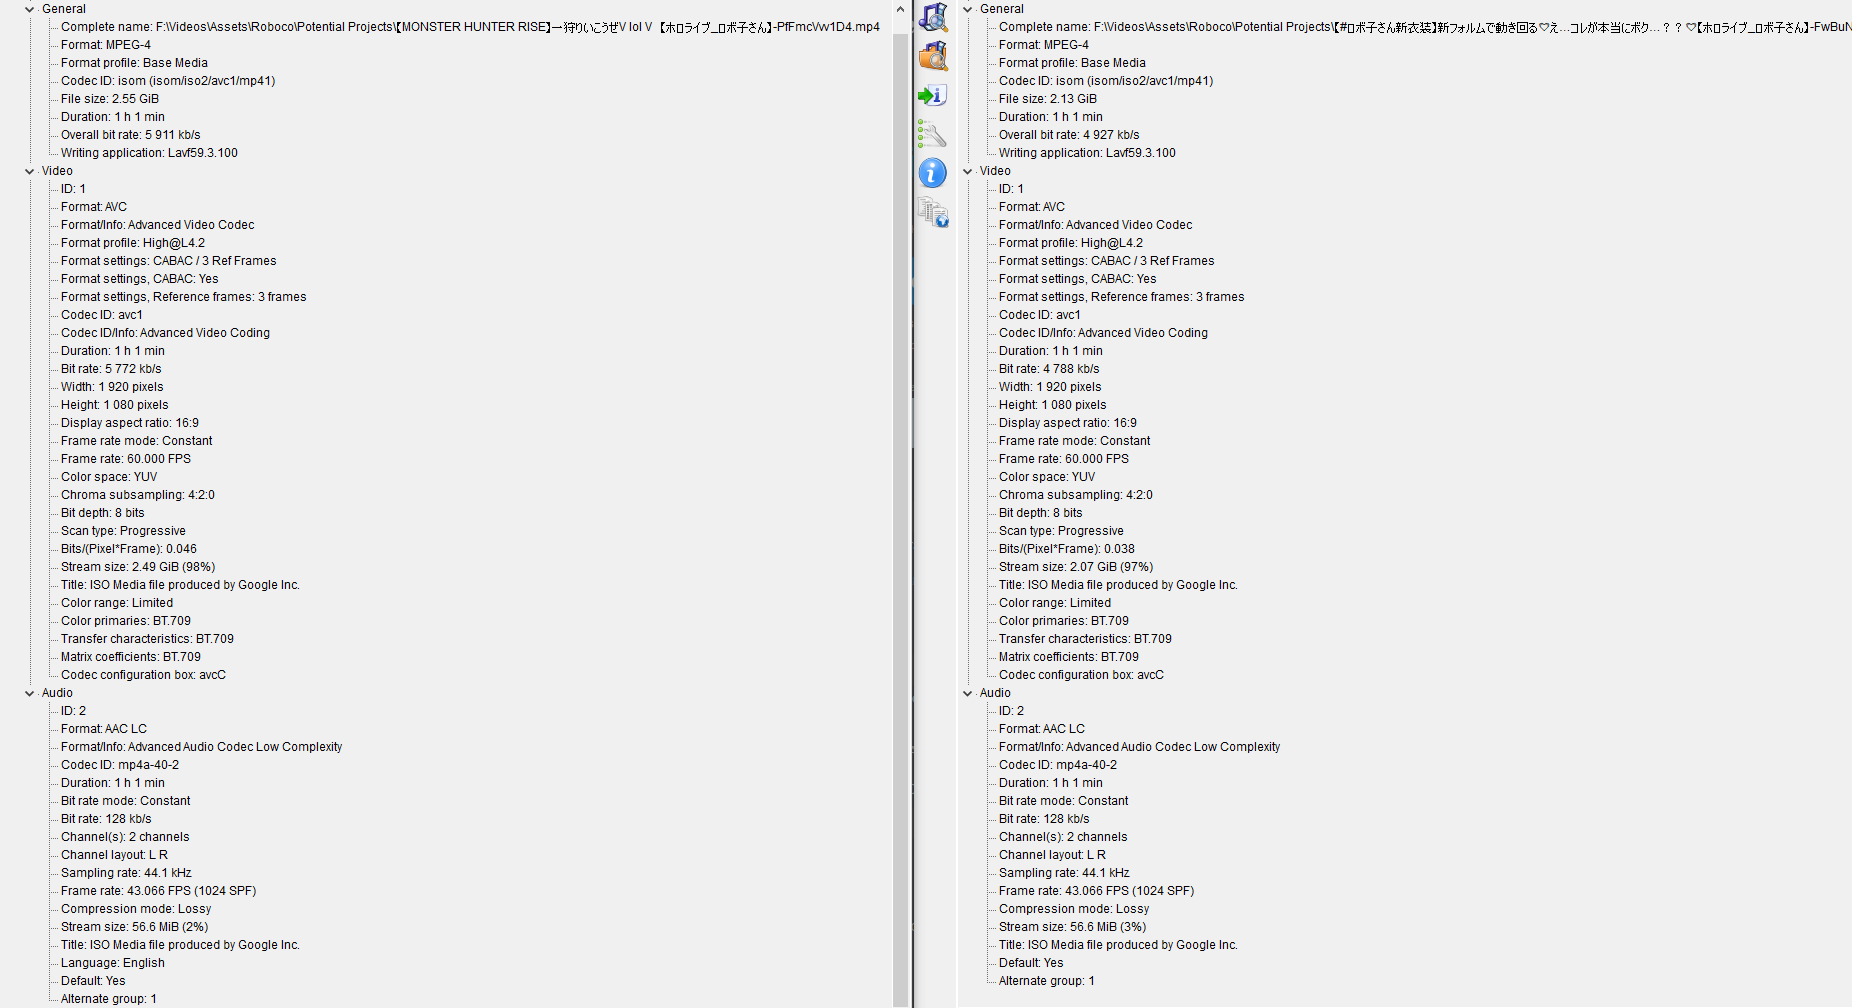Select 'Stream size: 2.07 GiB (97%)' row
The height and width of the screenshot is (1008, 1852).
[x=1076, y=567]
